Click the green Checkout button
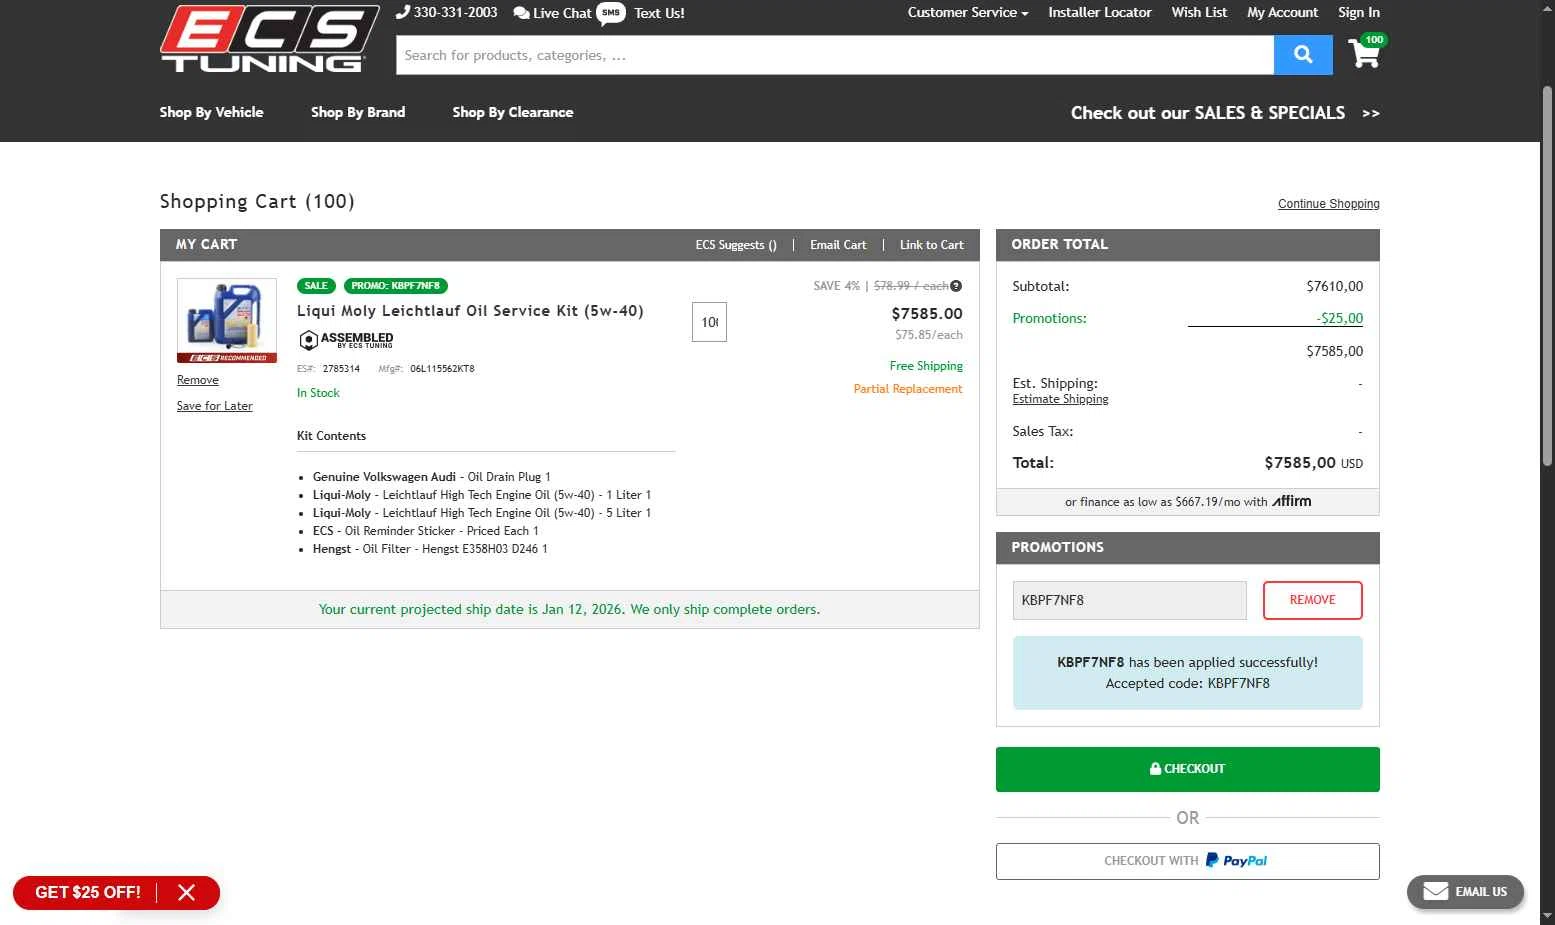This screenshot has width=1555, height=925. tap(1187, 769)
